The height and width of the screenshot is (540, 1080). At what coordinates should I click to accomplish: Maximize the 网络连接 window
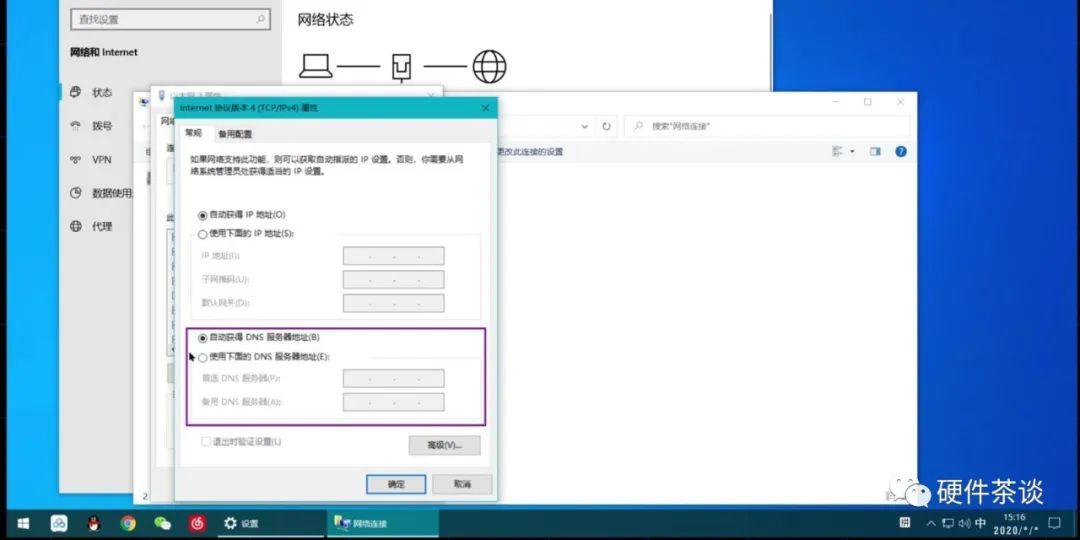(868, 102)
